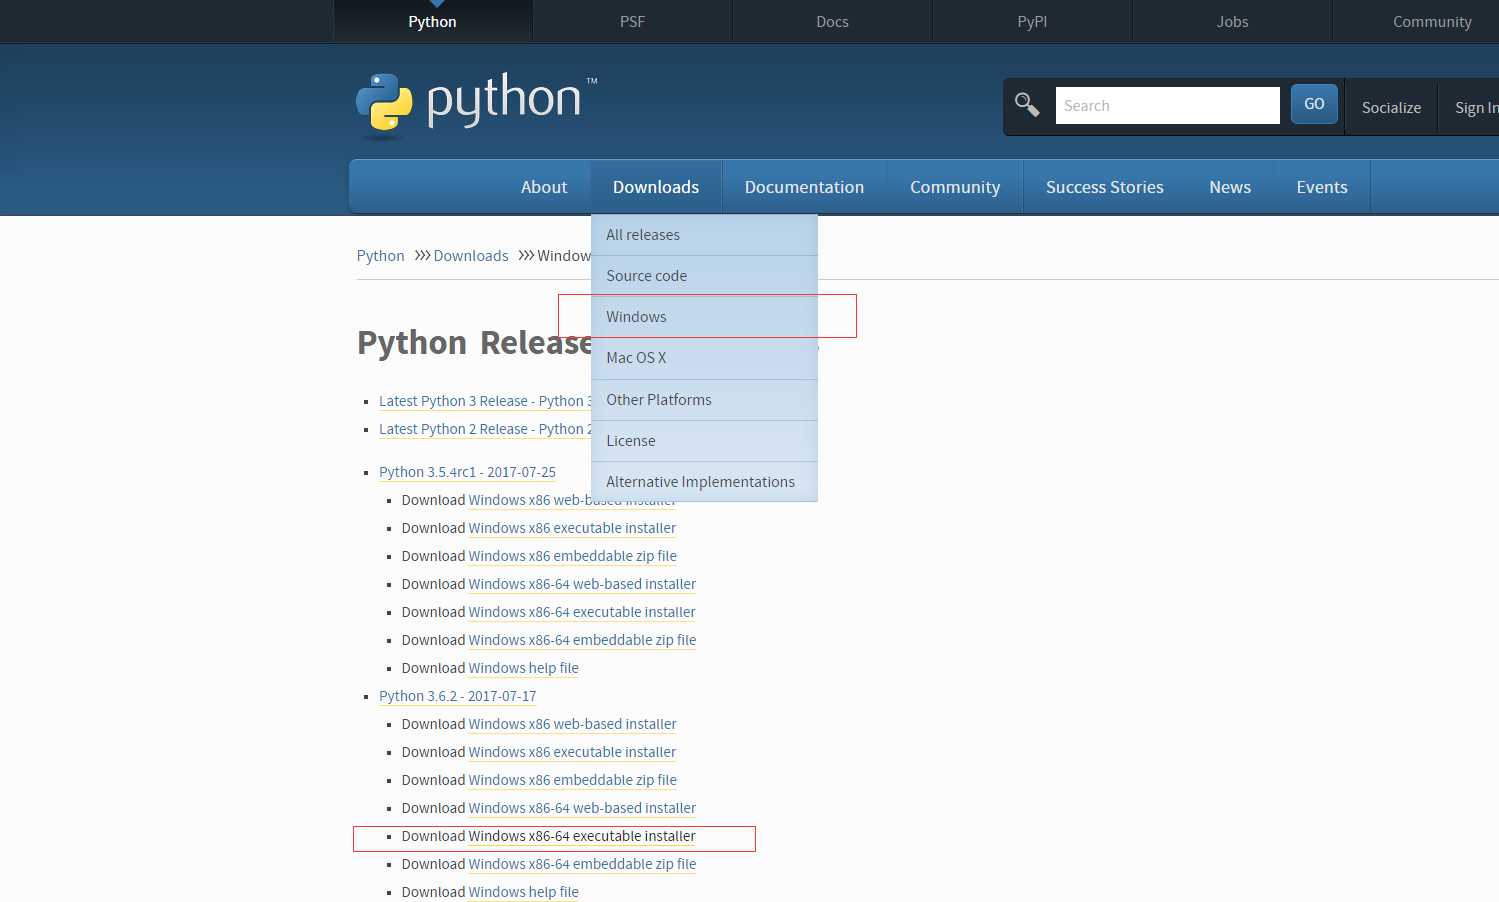Switch to the Docs tab

832,21
